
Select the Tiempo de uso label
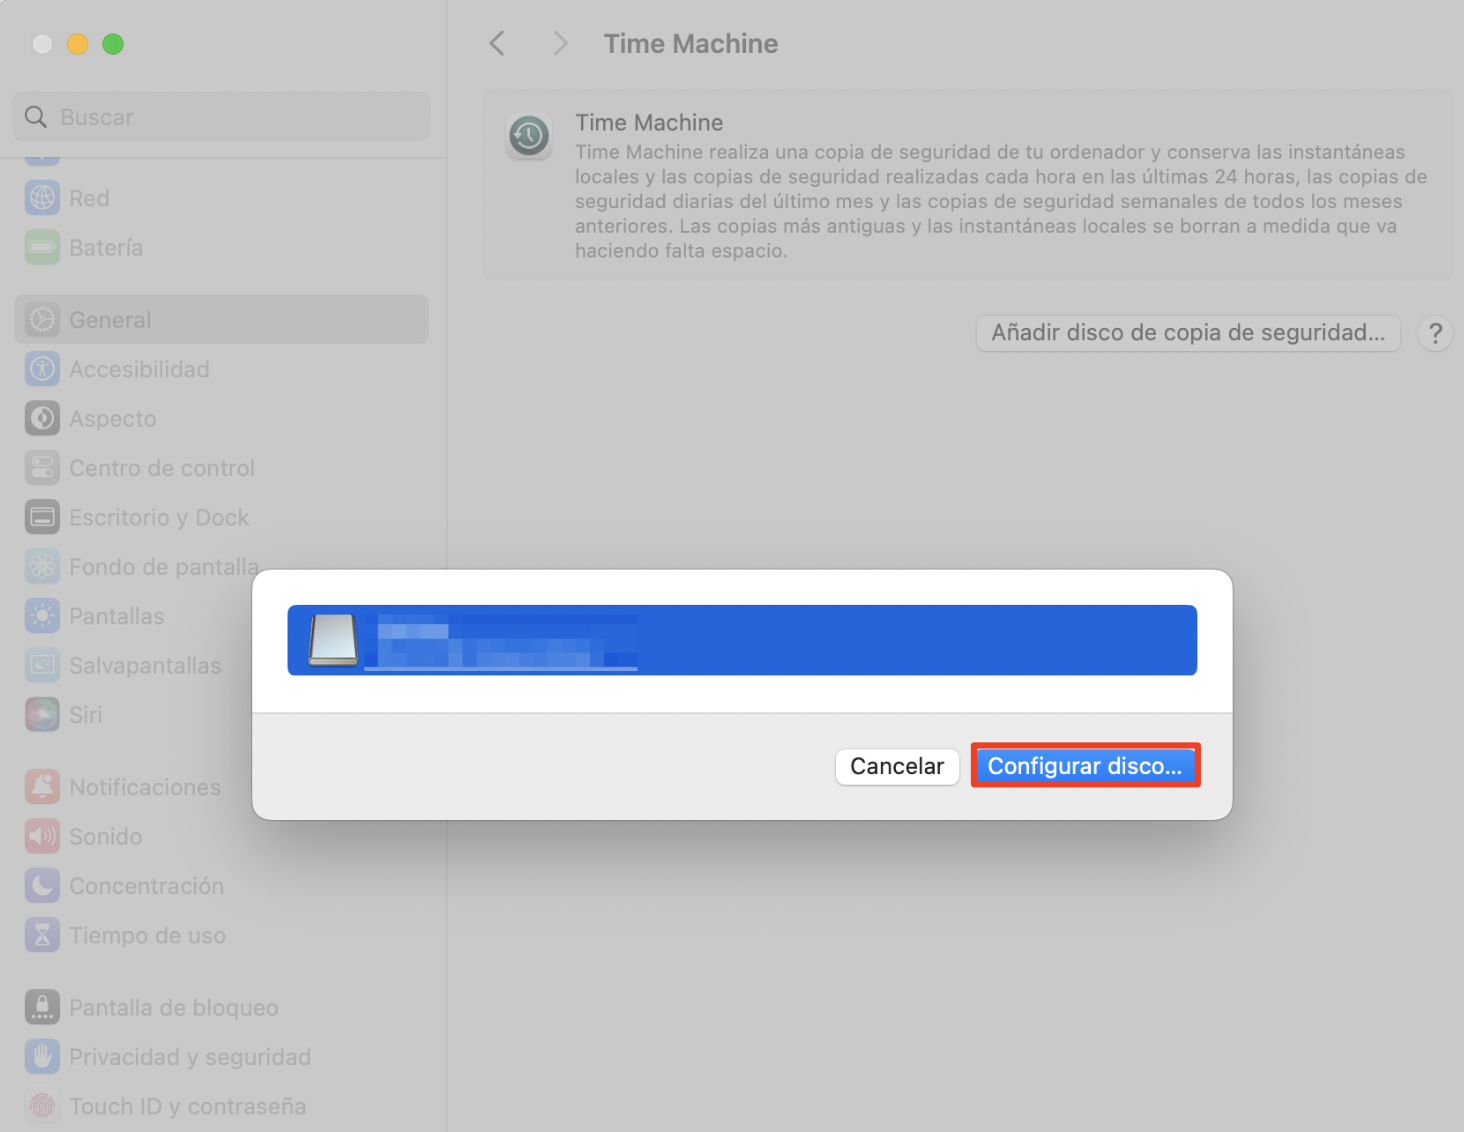[x=148, y=935]
